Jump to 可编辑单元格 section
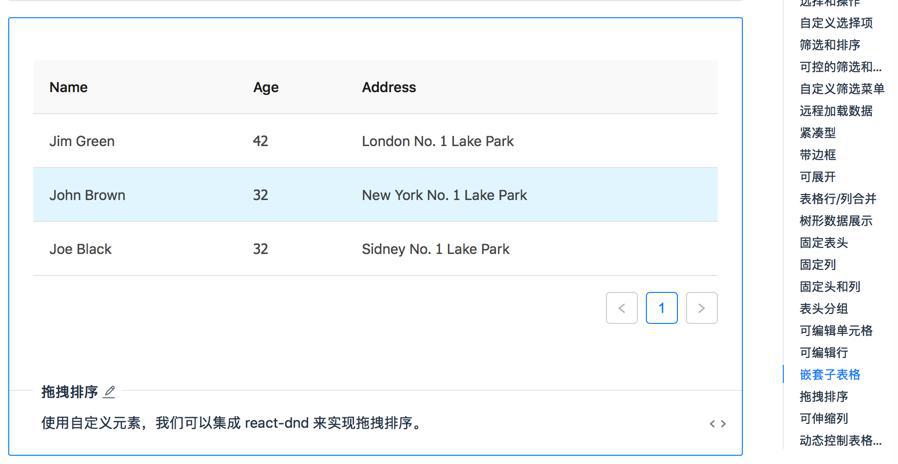The width and height of the screenshot is (898, 464). pyautogui.click(x=835, y=331)
